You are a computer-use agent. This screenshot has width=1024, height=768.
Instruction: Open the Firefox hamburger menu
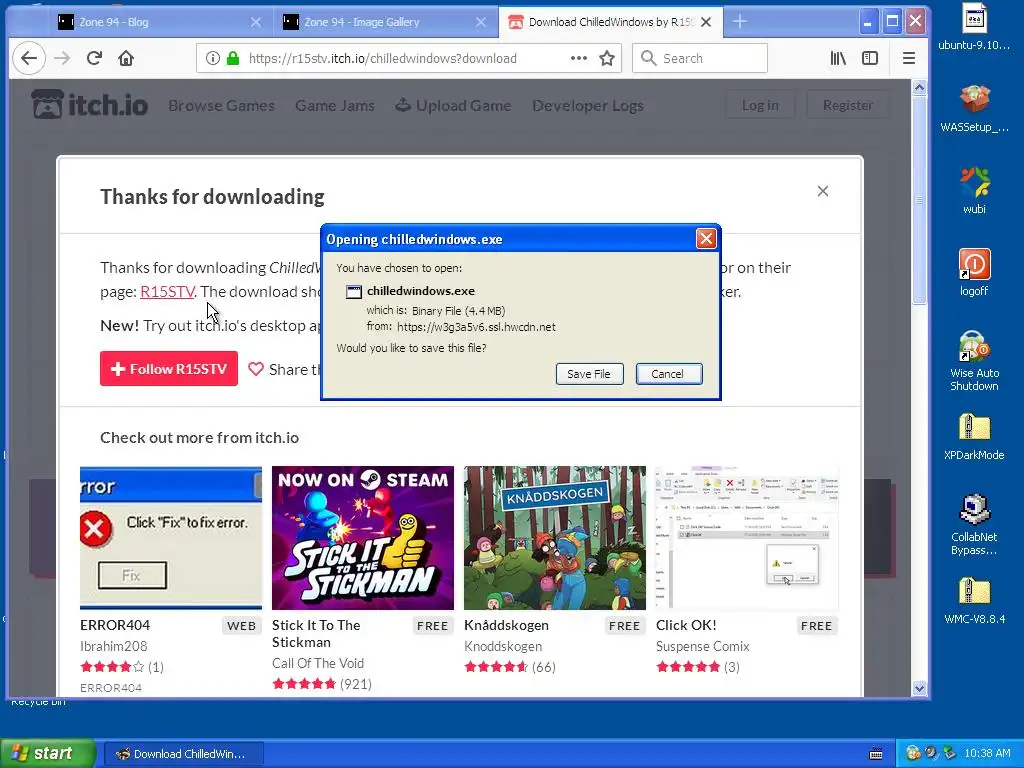click(908, 58)
